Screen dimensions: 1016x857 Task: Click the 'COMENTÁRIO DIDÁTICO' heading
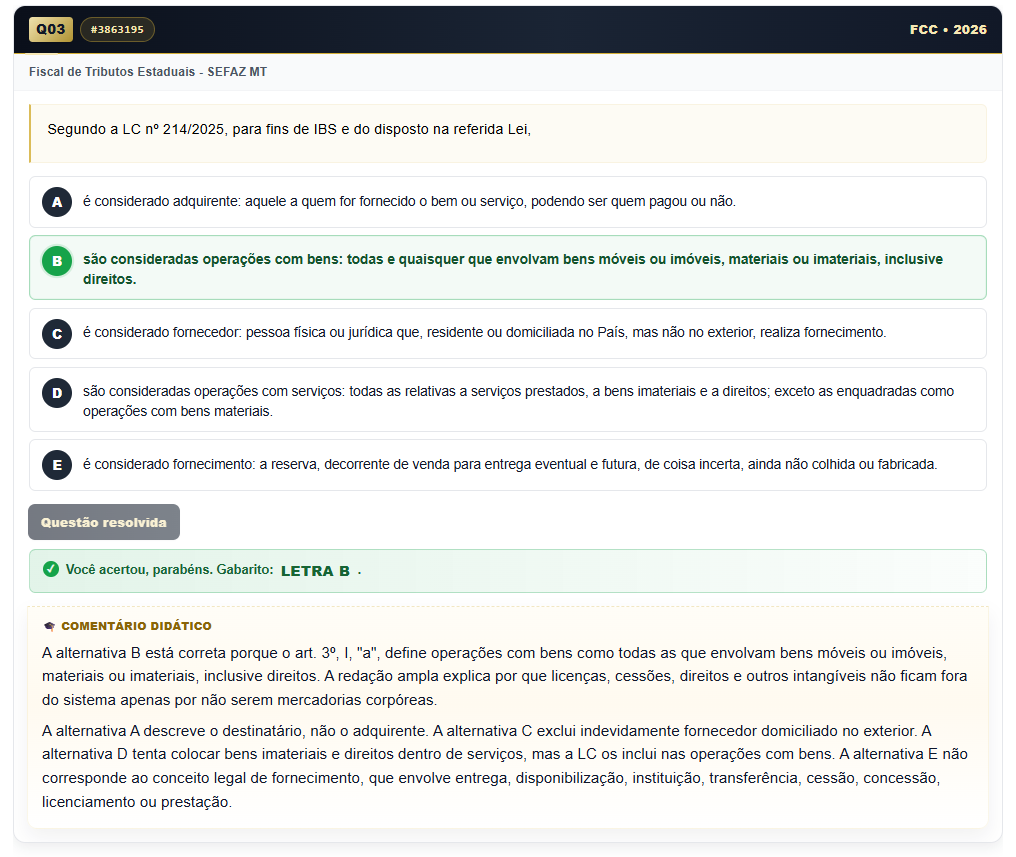(136, 626)
